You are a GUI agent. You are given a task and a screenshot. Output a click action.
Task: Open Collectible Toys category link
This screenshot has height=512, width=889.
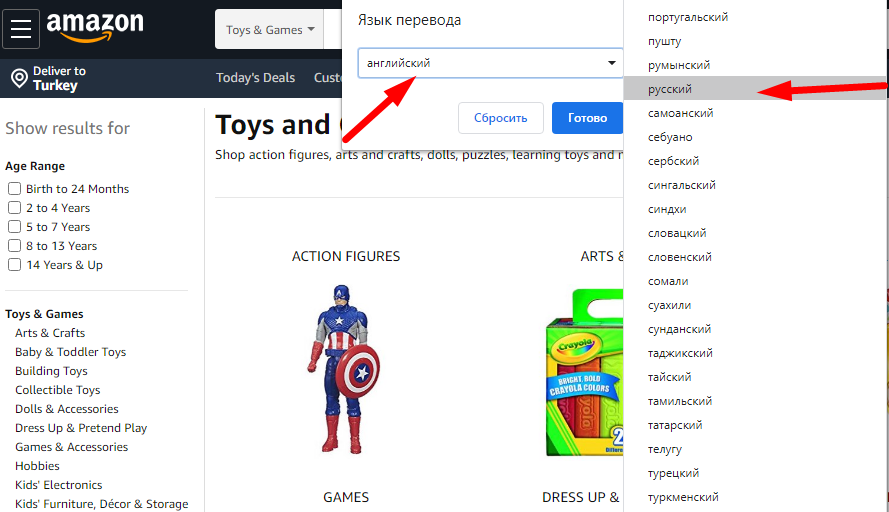click(x=57, y=390)
